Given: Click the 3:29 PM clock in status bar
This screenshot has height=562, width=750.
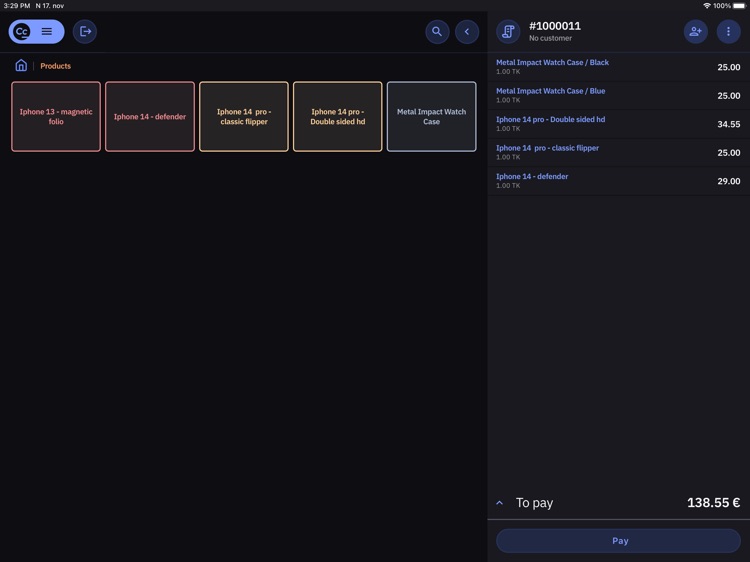Looking at the screenshot, I should [17, 6].
